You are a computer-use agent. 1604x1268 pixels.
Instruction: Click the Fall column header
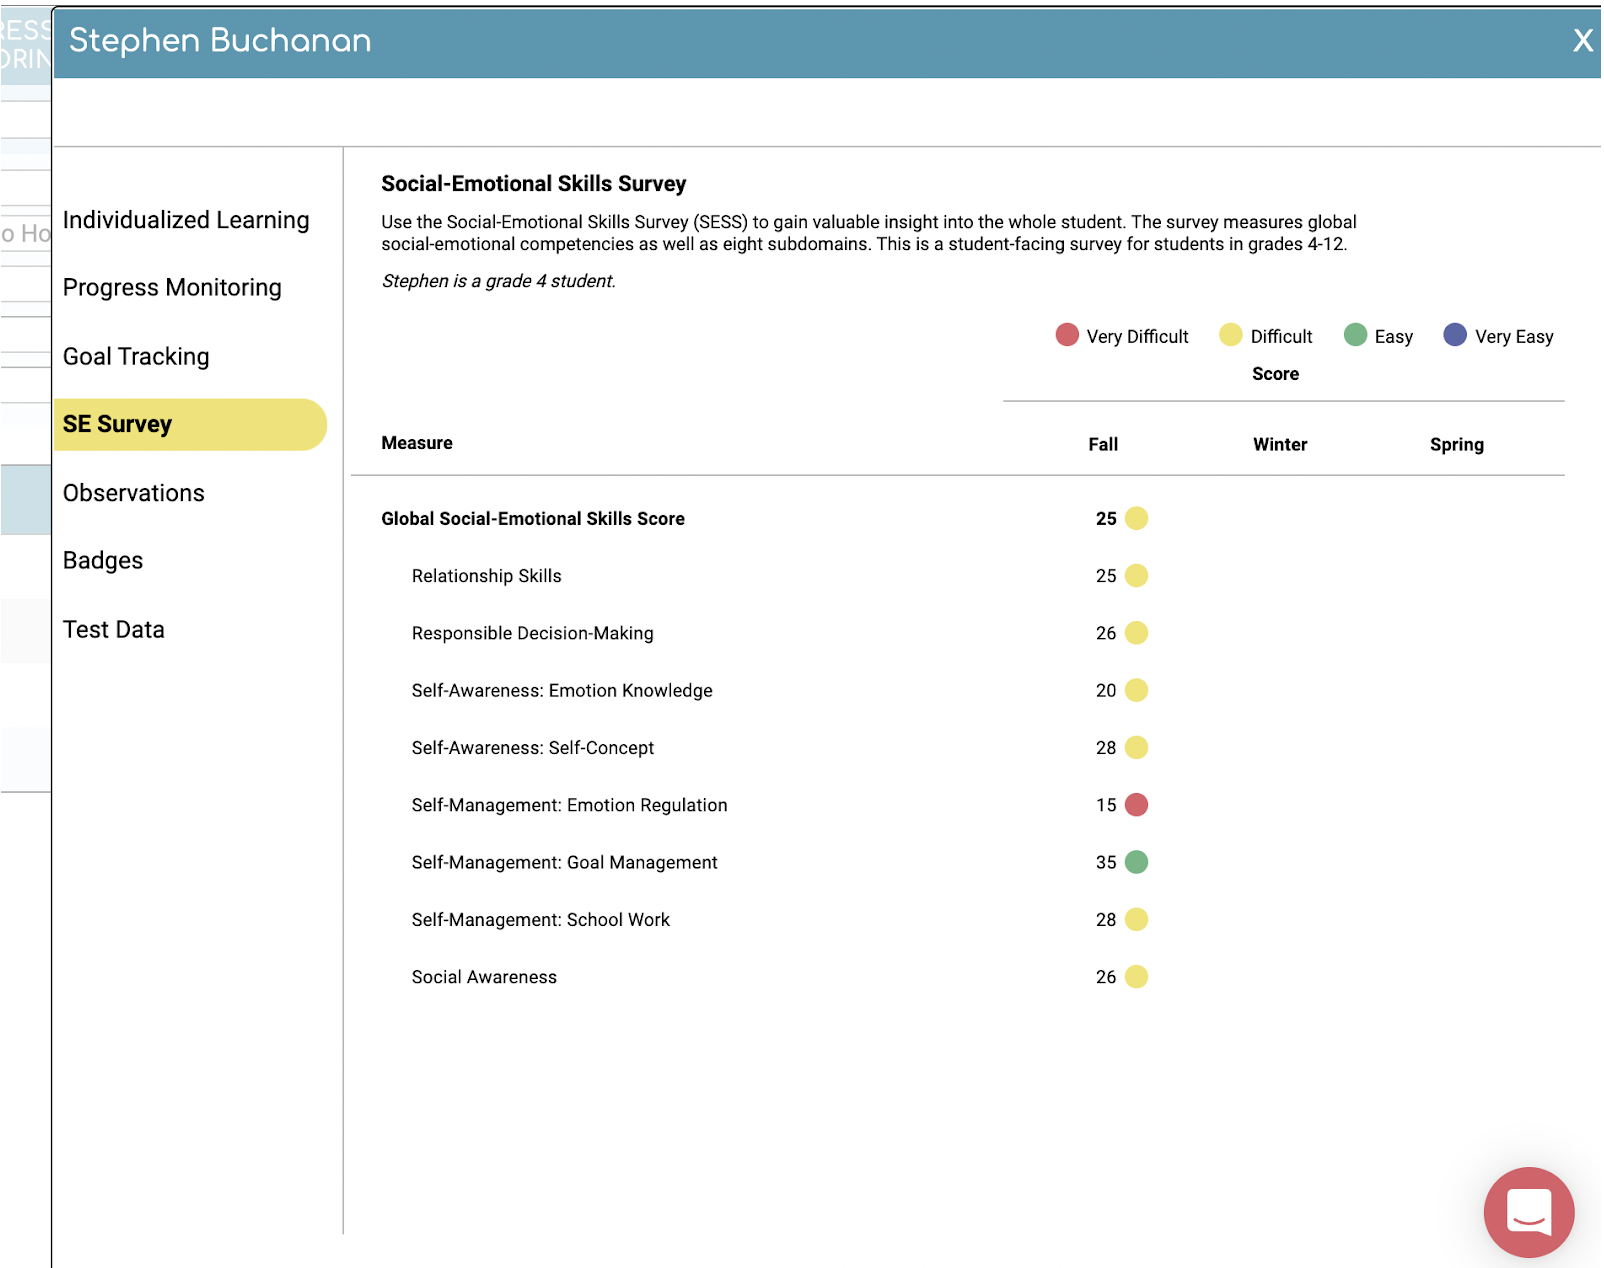tap(1103, 444)
